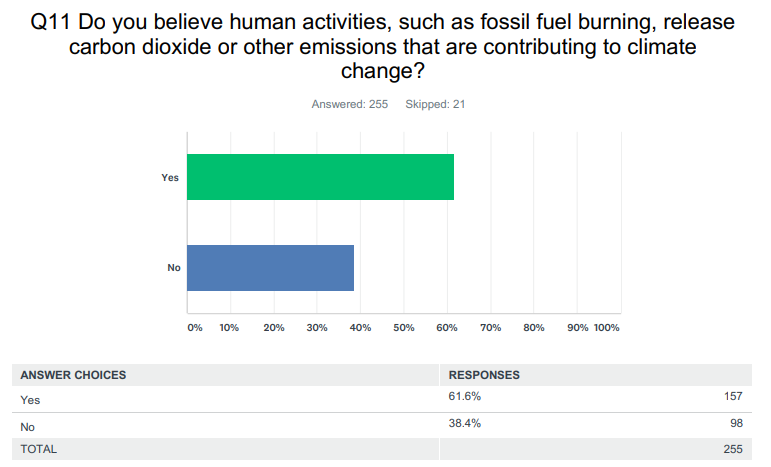Image resolution: width=771 pixels, height=467 pixels.
Task: Click the 30% axis tick label
Action: click(317, 327)
